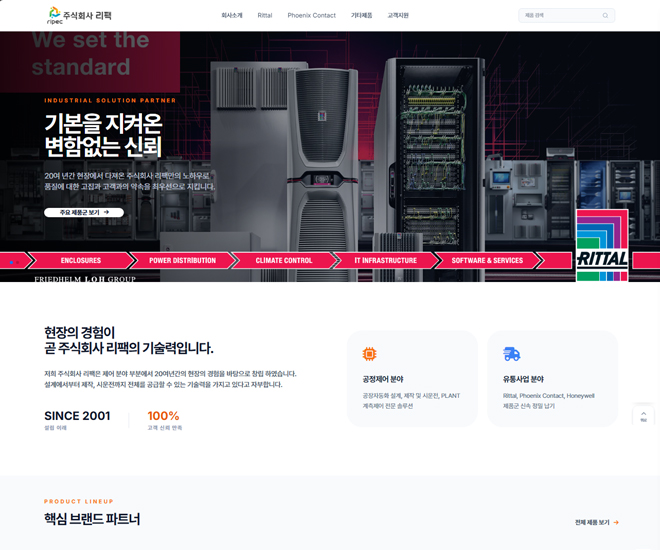This screenshot has width=660, height=550.
Task: Click the INDUSTRIAL SOLUTION PARTNER label
Action: pos(110,100)
